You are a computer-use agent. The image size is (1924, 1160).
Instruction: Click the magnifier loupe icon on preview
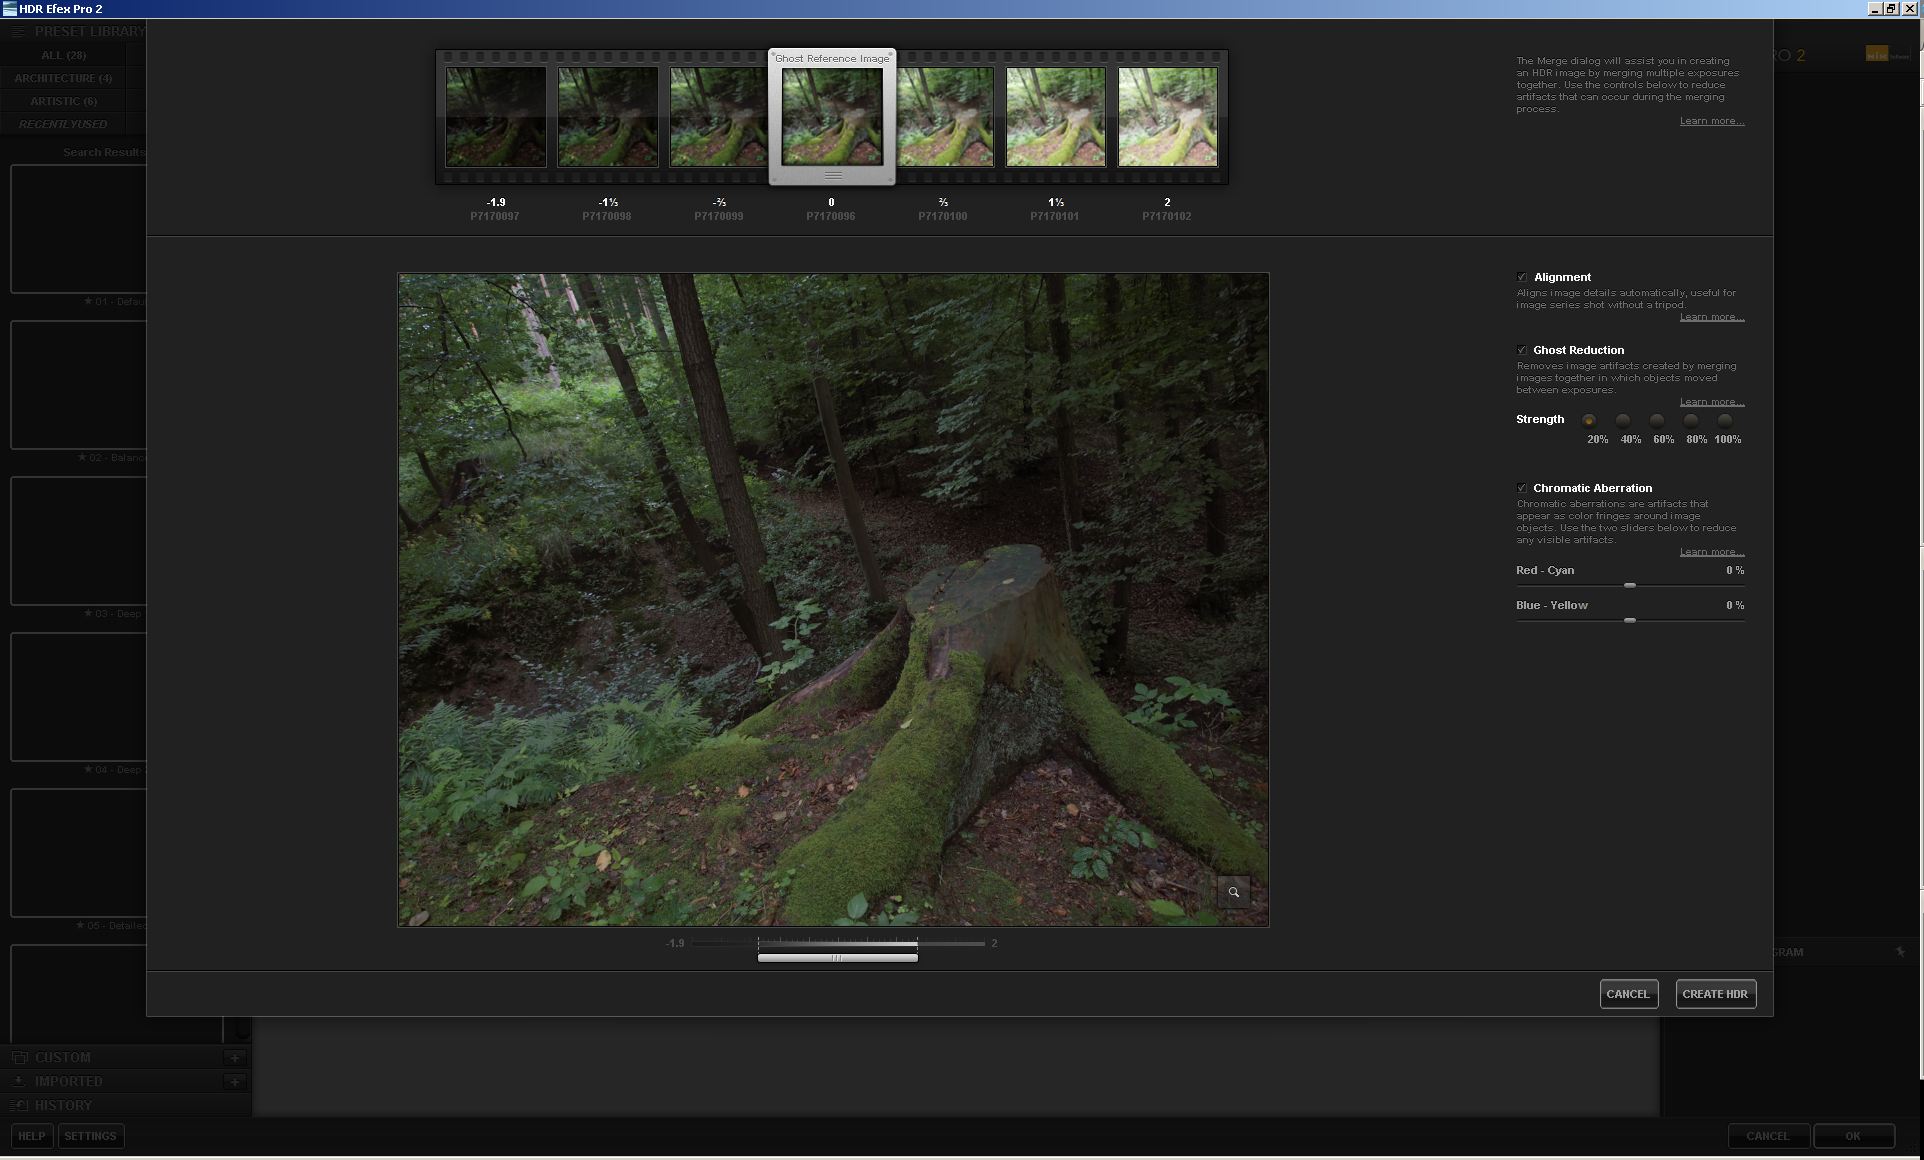pyautogui.click(x=1233, y=892)
